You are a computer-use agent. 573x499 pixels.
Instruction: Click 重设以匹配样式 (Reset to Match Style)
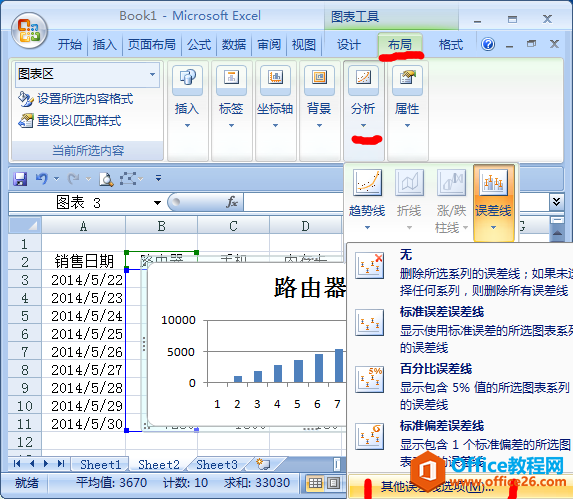pos(69,121)
